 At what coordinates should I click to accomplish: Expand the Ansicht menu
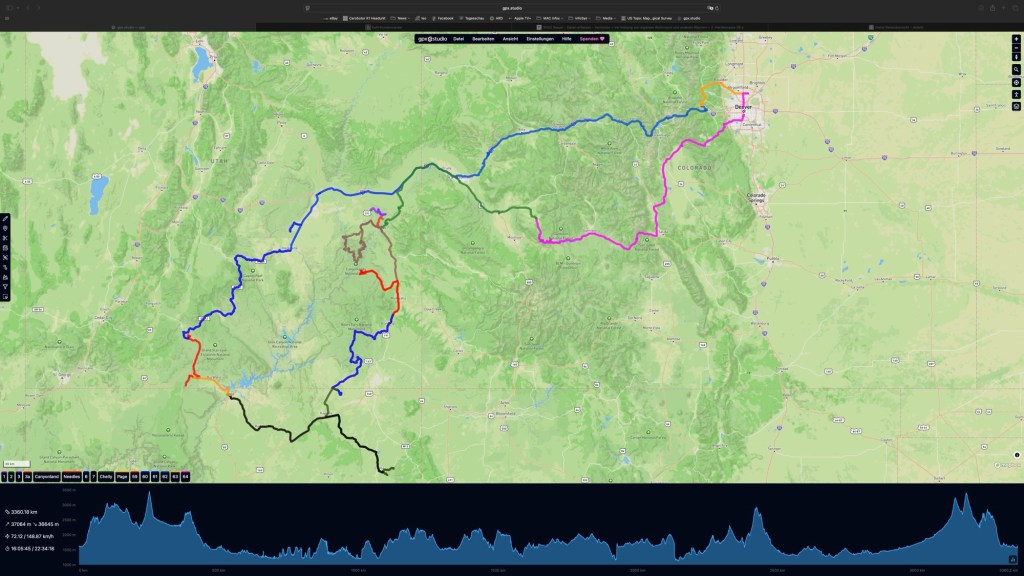tap(510, 38)
